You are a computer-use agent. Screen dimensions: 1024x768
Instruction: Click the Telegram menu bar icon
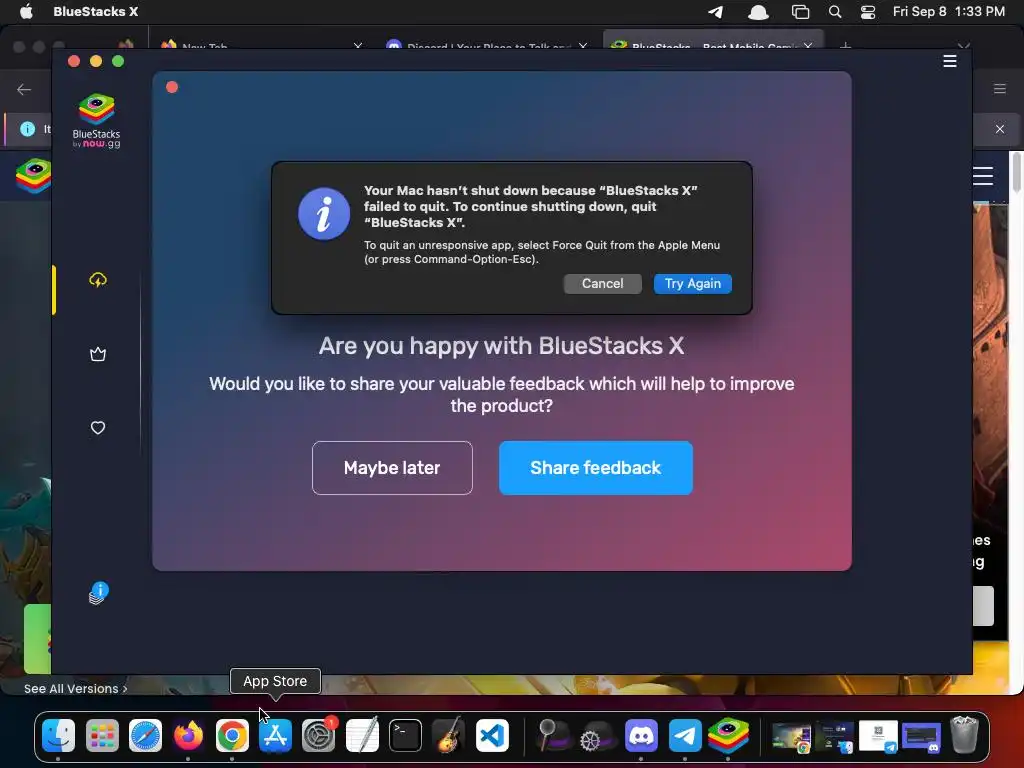pyautogui.click(x=716, y=12)
